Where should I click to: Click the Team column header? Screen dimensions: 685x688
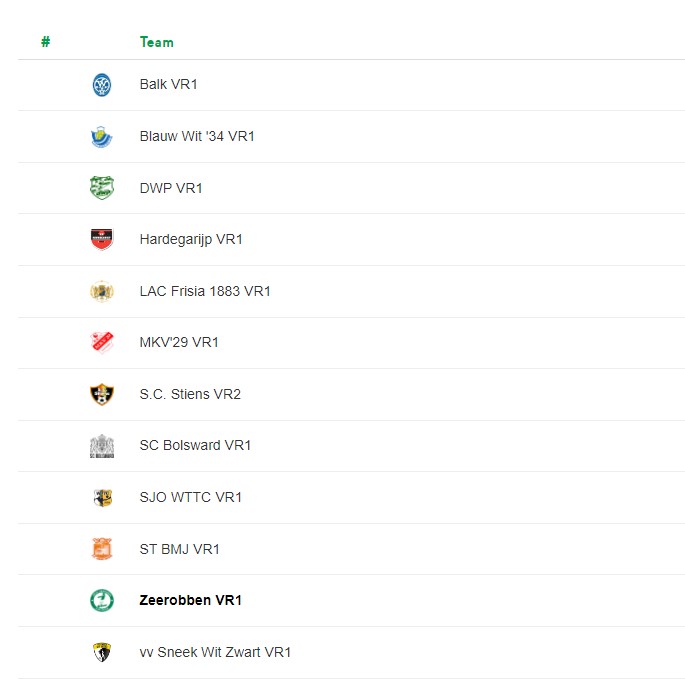(157, 42)
